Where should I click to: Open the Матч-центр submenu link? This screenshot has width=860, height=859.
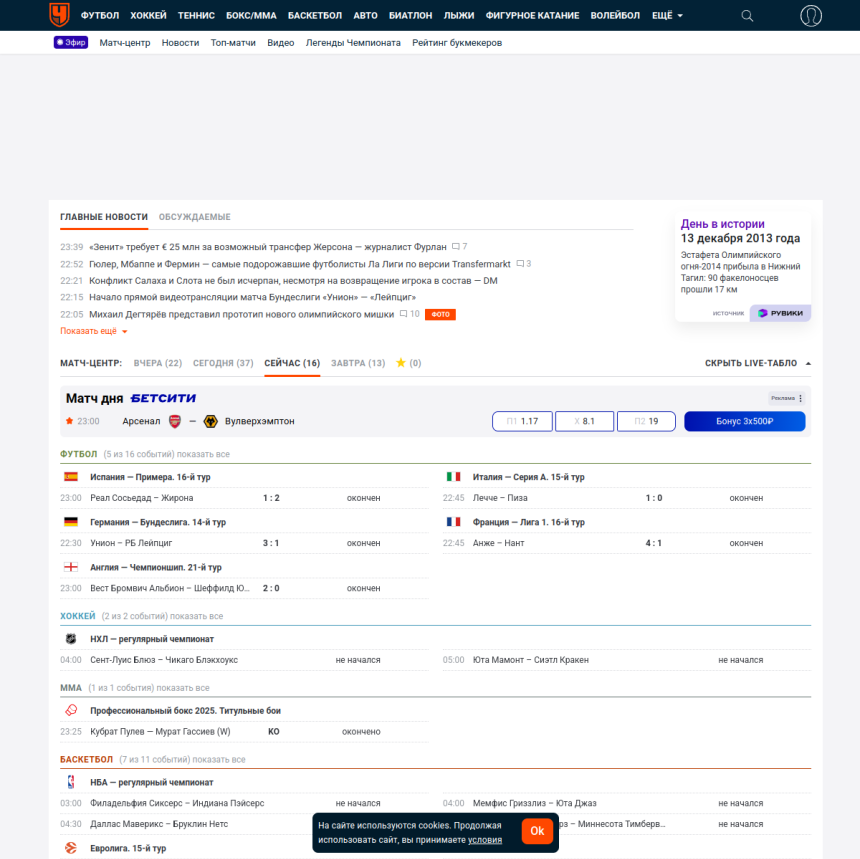125,43
